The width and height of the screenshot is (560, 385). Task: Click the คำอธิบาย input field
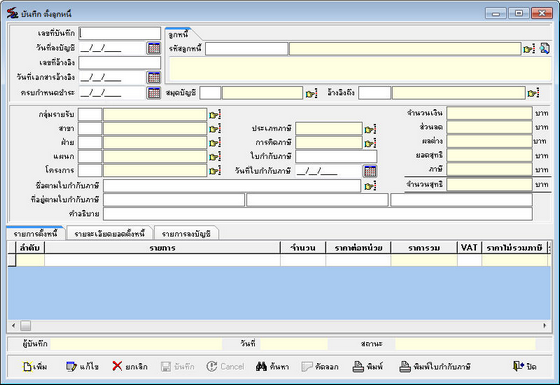[318, 214]
